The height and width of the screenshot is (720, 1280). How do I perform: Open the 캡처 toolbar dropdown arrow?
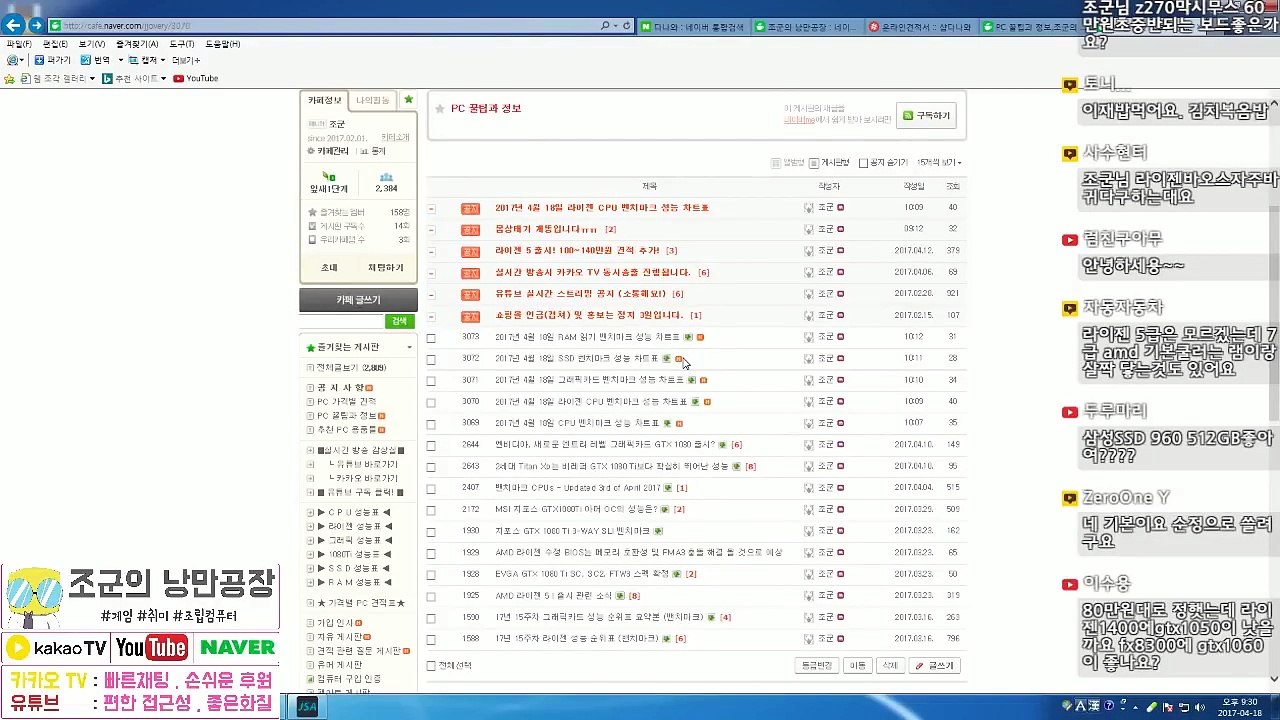[x=163, y=60]
